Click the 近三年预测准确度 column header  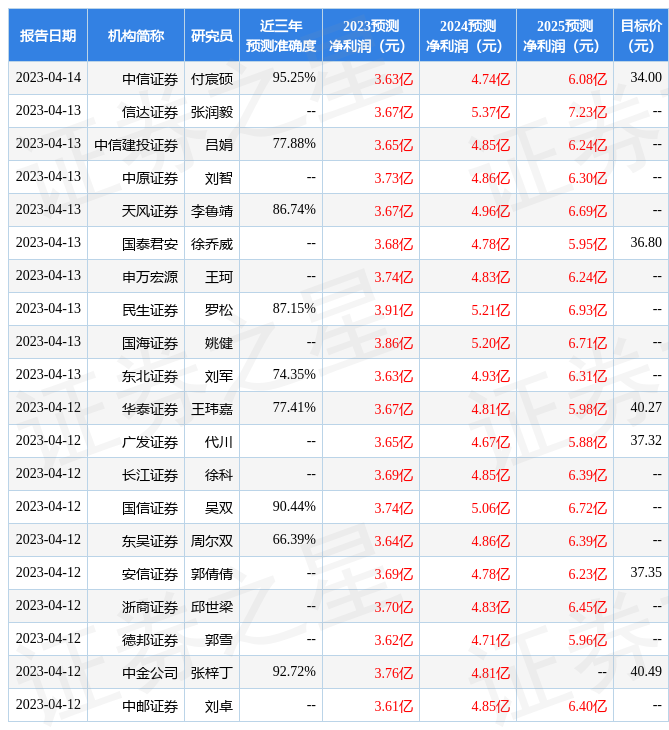click(281, 35)
